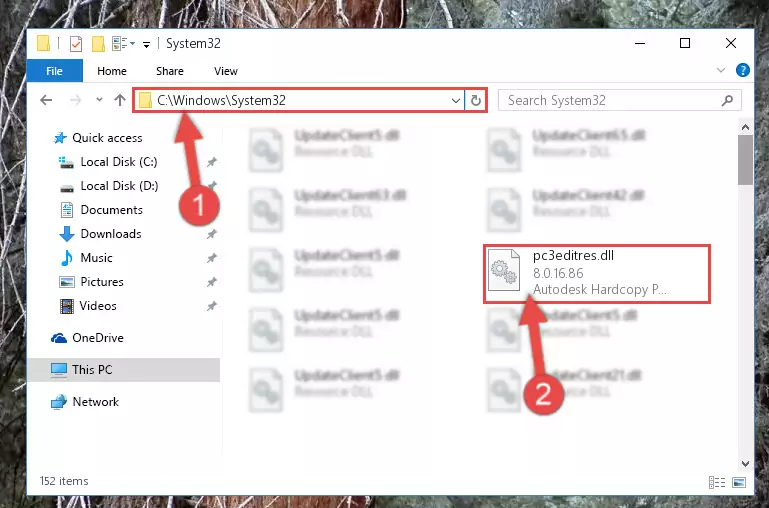This screenshot has width=769, height=508.
Task: Click the pin icon next to Downloads
Action: click(211, 234)
